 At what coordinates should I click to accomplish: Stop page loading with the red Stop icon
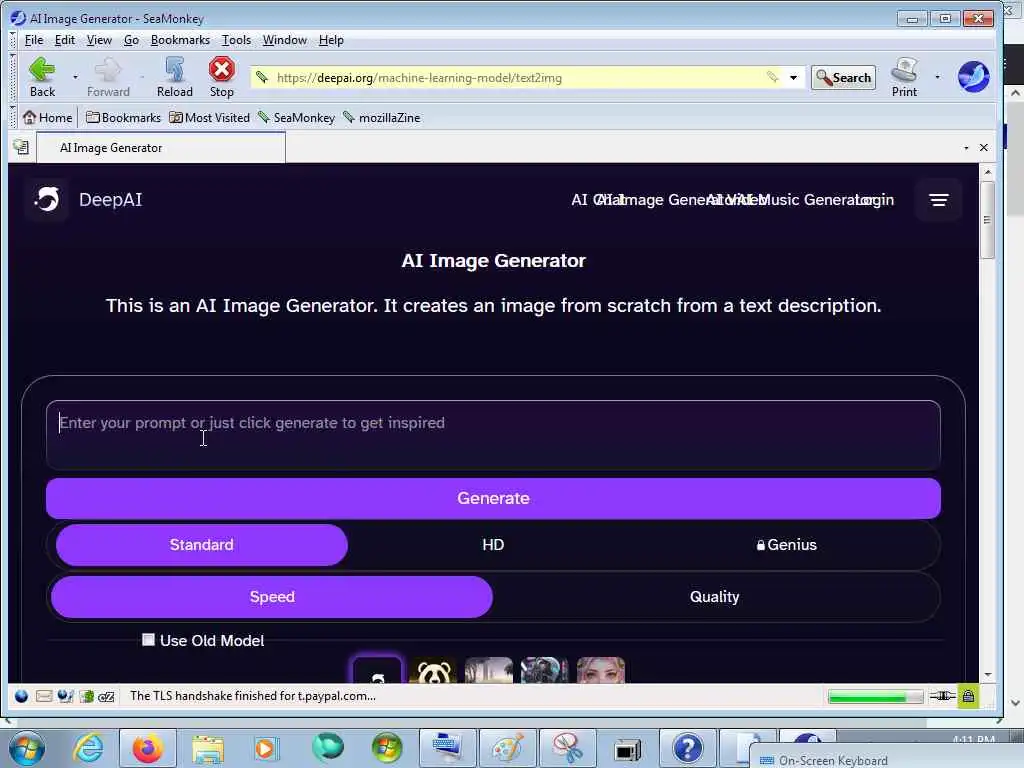[221, 69]
